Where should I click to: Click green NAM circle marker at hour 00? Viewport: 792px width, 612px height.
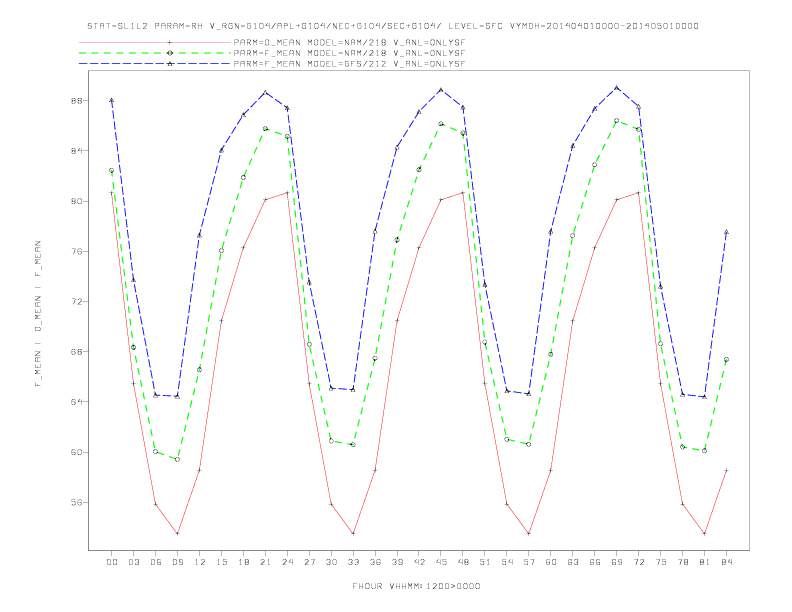[112, 171]
